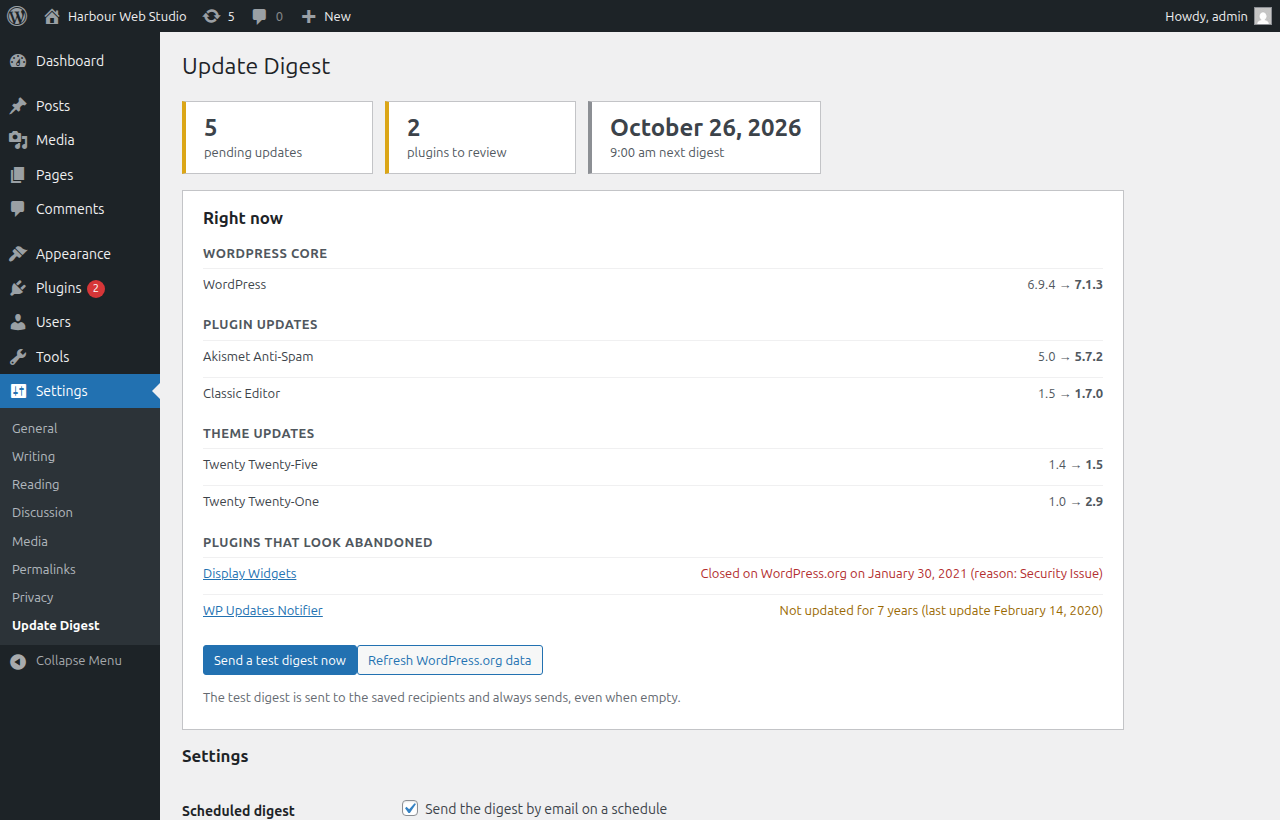This screenshot has height=820, width=1280.
Task: Click the 2 plugins to review card
Action: coord(481,137)
